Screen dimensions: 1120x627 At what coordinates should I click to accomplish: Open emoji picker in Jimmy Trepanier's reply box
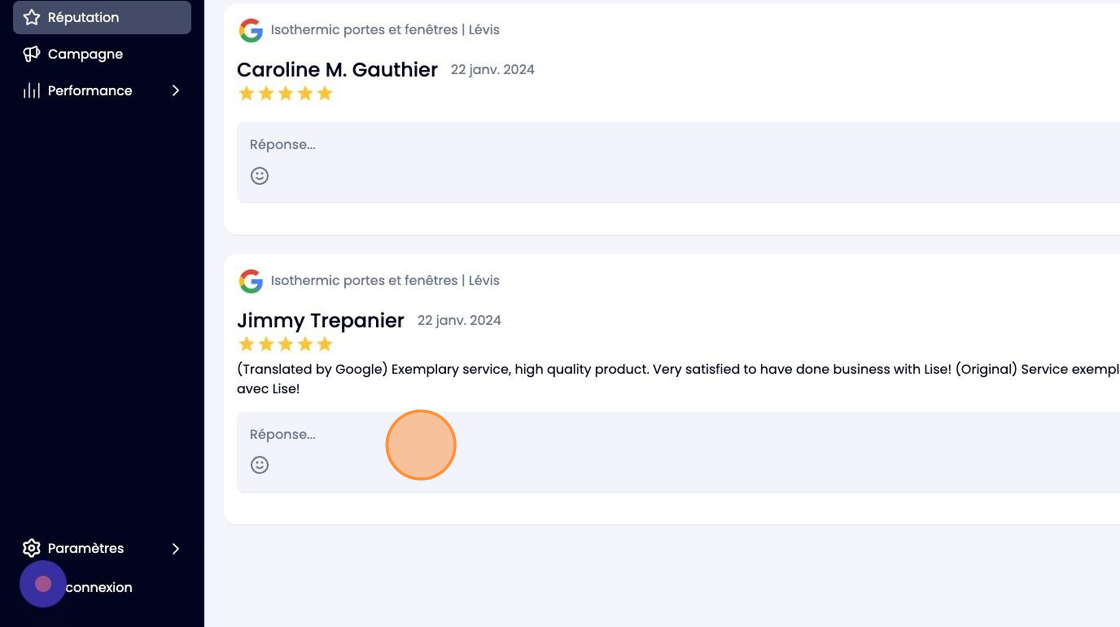(x=259, y=465)
